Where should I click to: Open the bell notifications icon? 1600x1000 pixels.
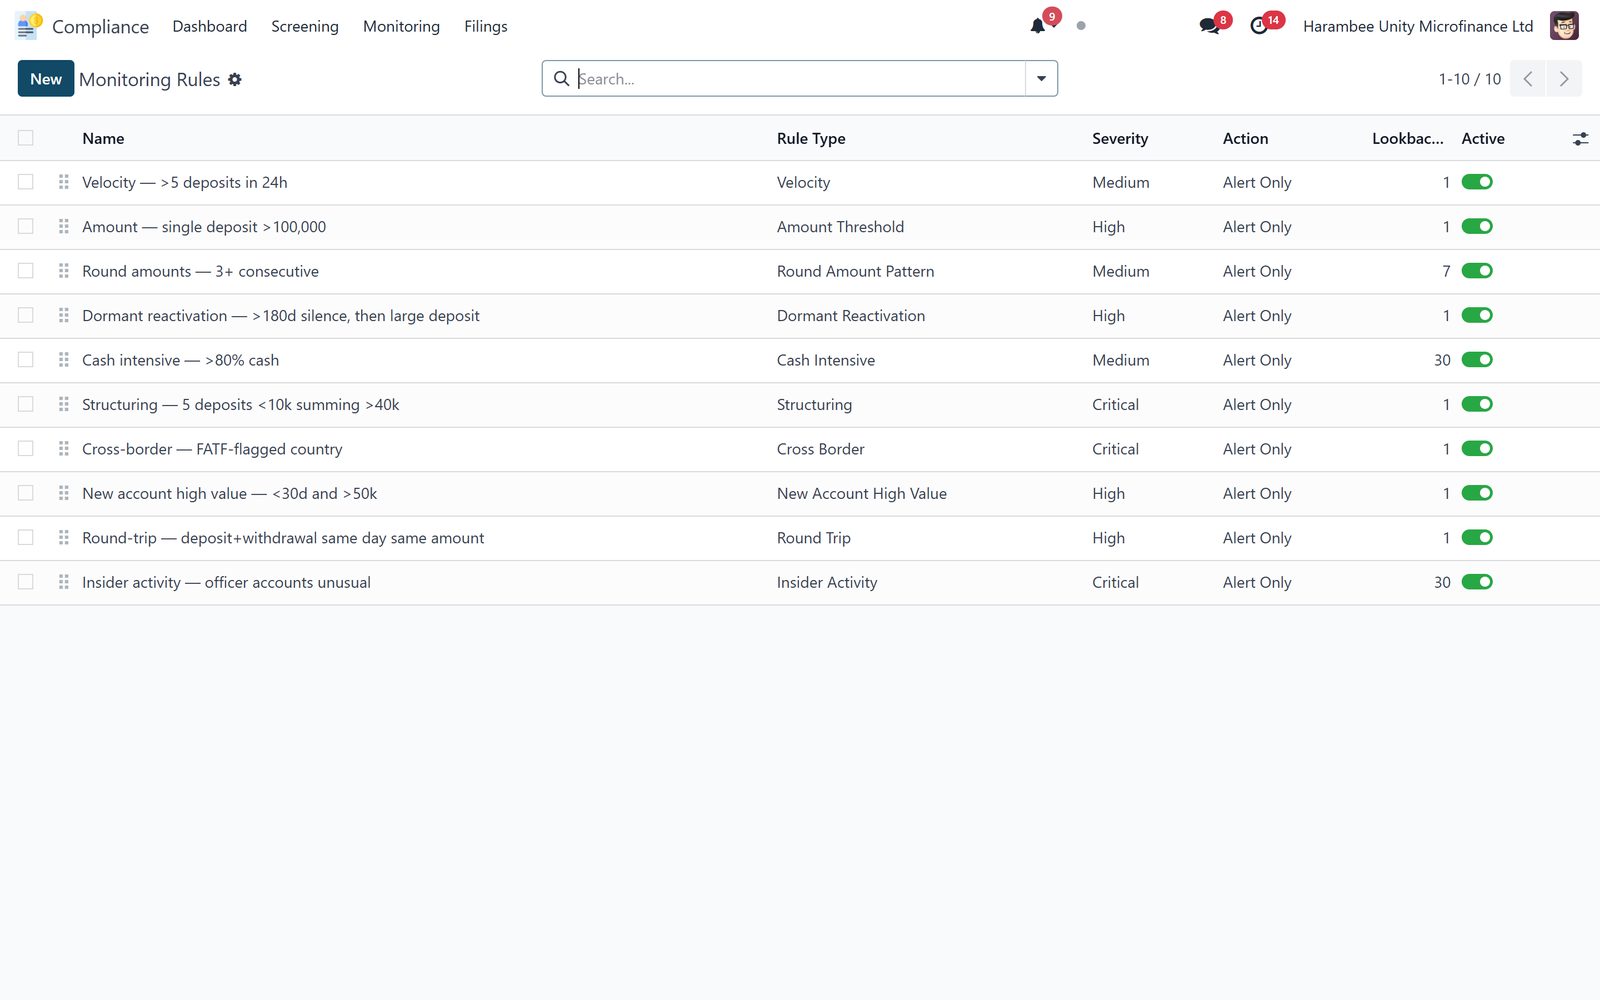tap(1038, 26)
